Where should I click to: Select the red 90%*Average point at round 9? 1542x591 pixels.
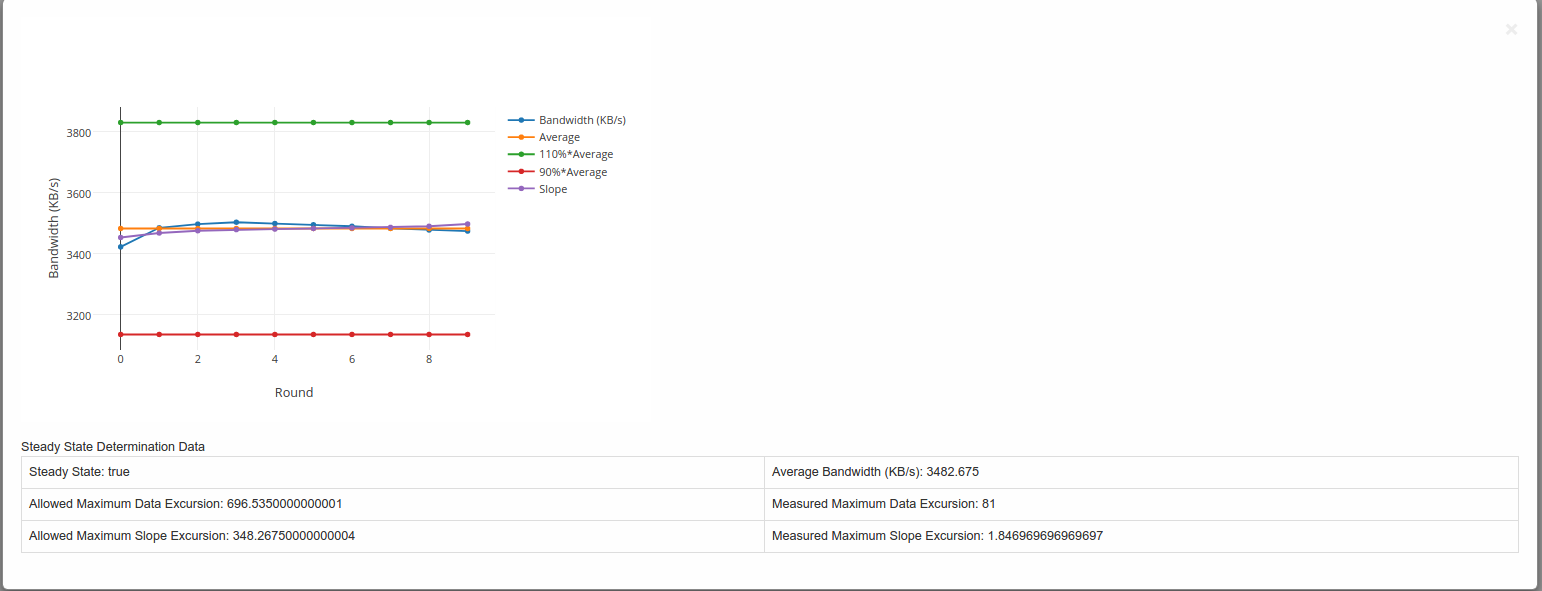467,334
